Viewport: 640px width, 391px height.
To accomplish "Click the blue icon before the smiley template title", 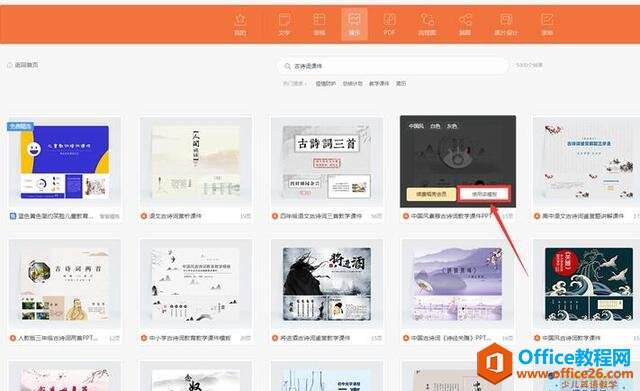I will (x=13, y=216).
